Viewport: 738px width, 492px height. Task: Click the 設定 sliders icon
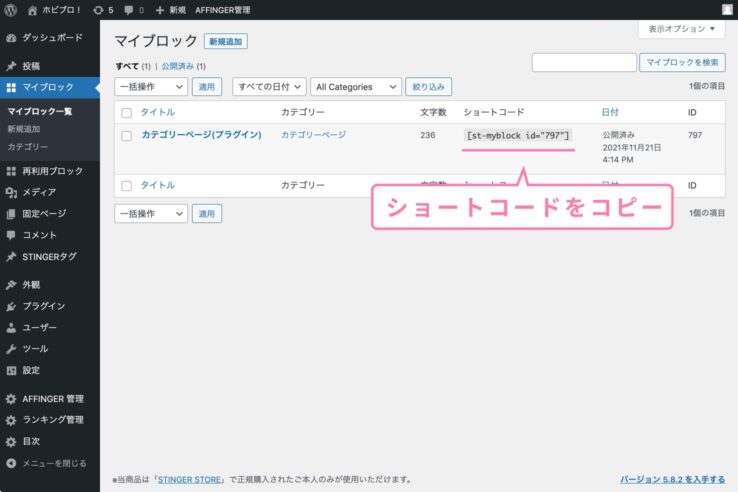[x=11, y=371]
